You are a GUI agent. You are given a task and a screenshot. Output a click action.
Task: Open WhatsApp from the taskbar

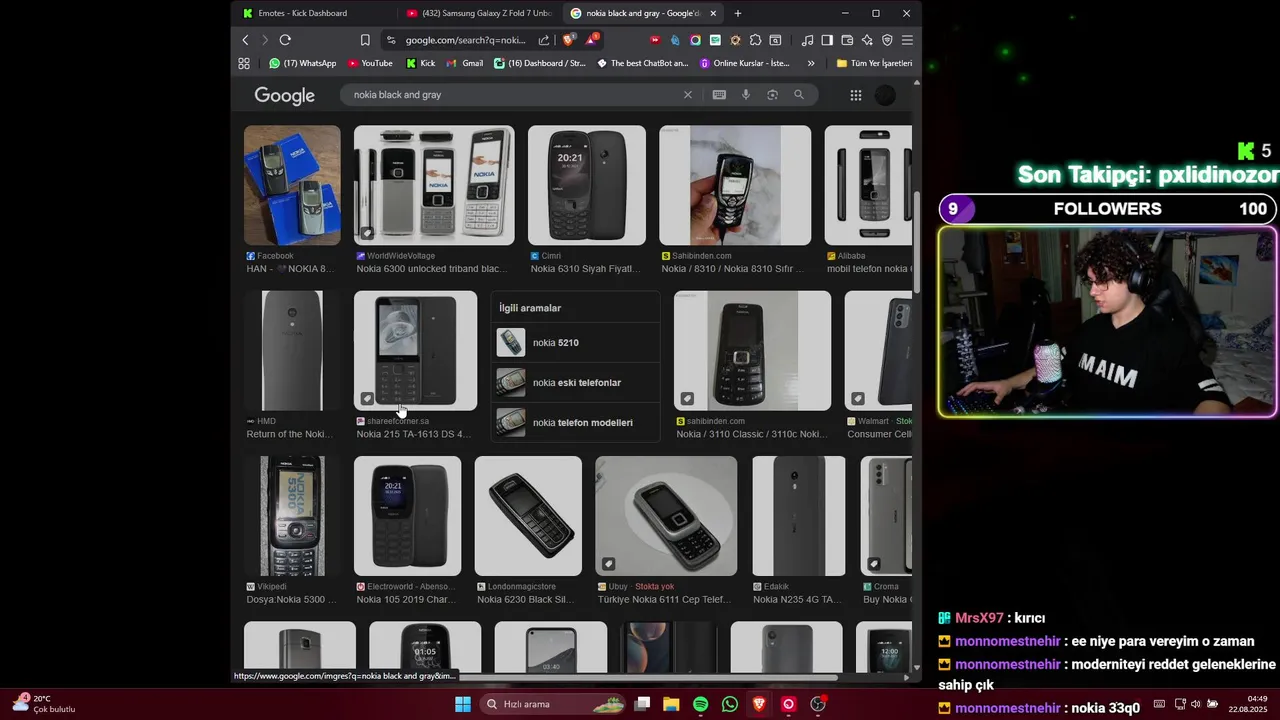(x=729, y=704)
